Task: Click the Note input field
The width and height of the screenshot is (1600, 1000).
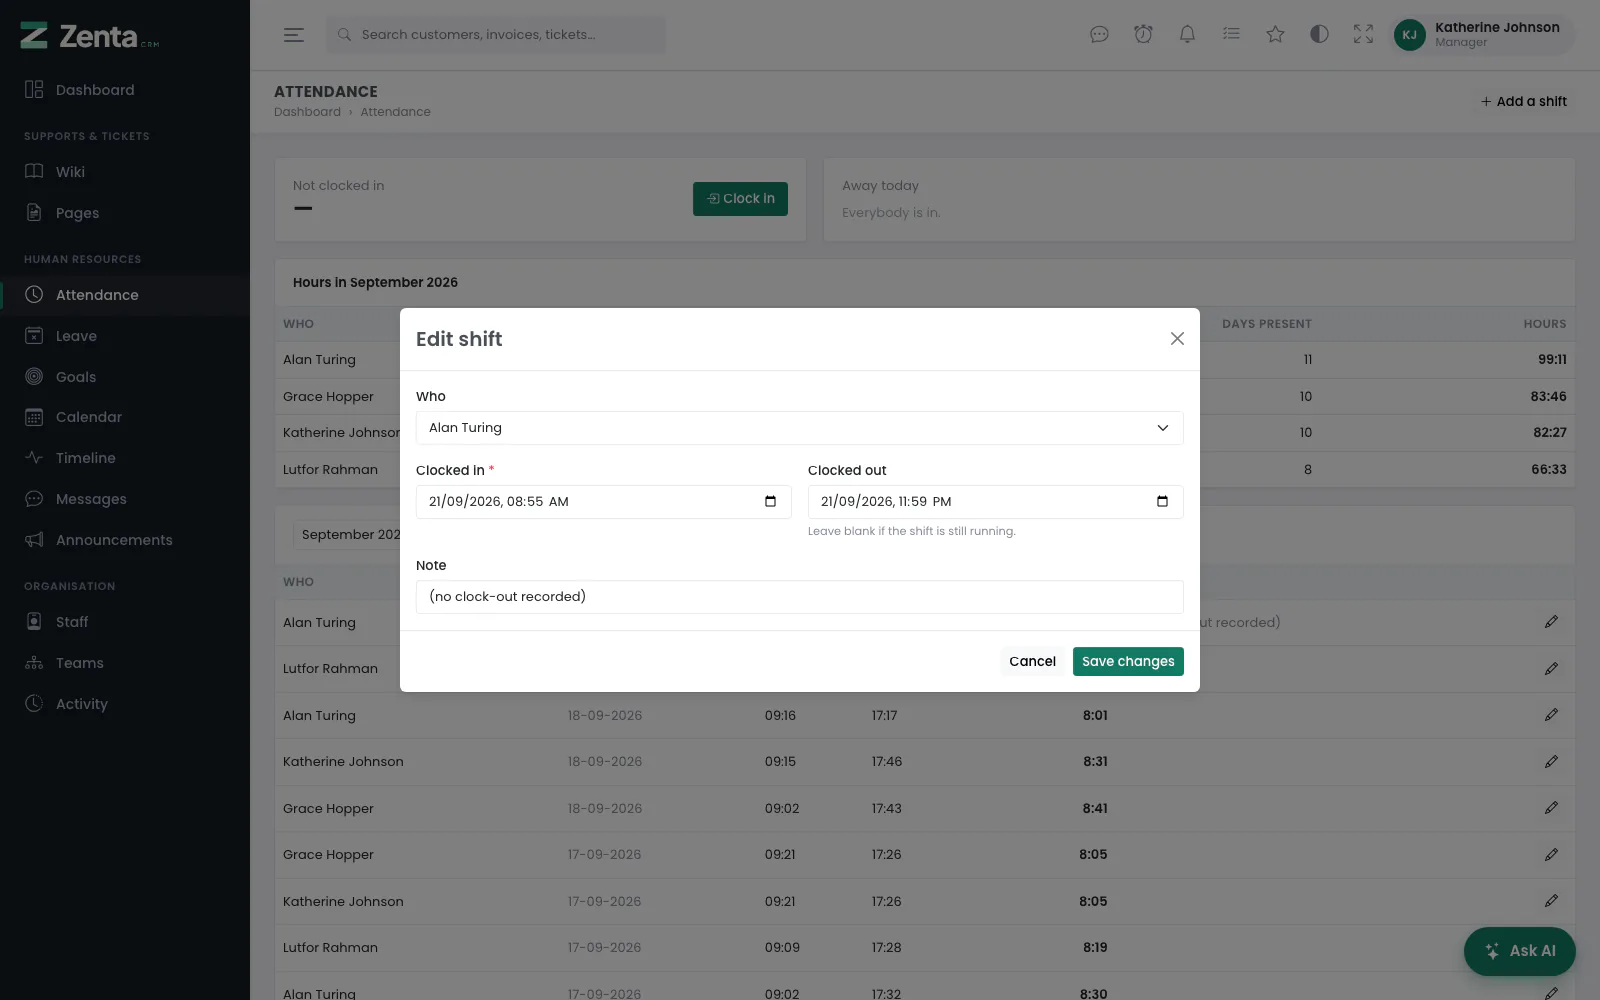Action: [800, 597]
